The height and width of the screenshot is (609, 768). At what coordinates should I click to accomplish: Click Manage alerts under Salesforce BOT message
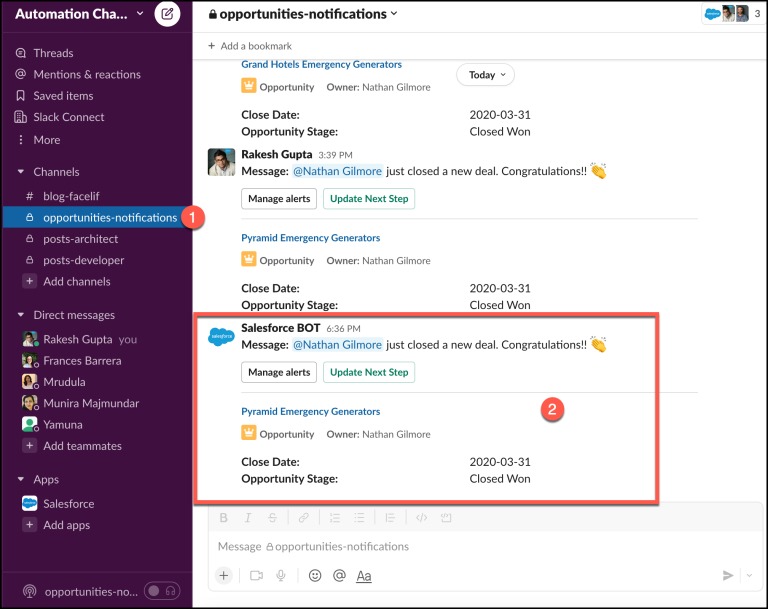[x=279, y=372]
